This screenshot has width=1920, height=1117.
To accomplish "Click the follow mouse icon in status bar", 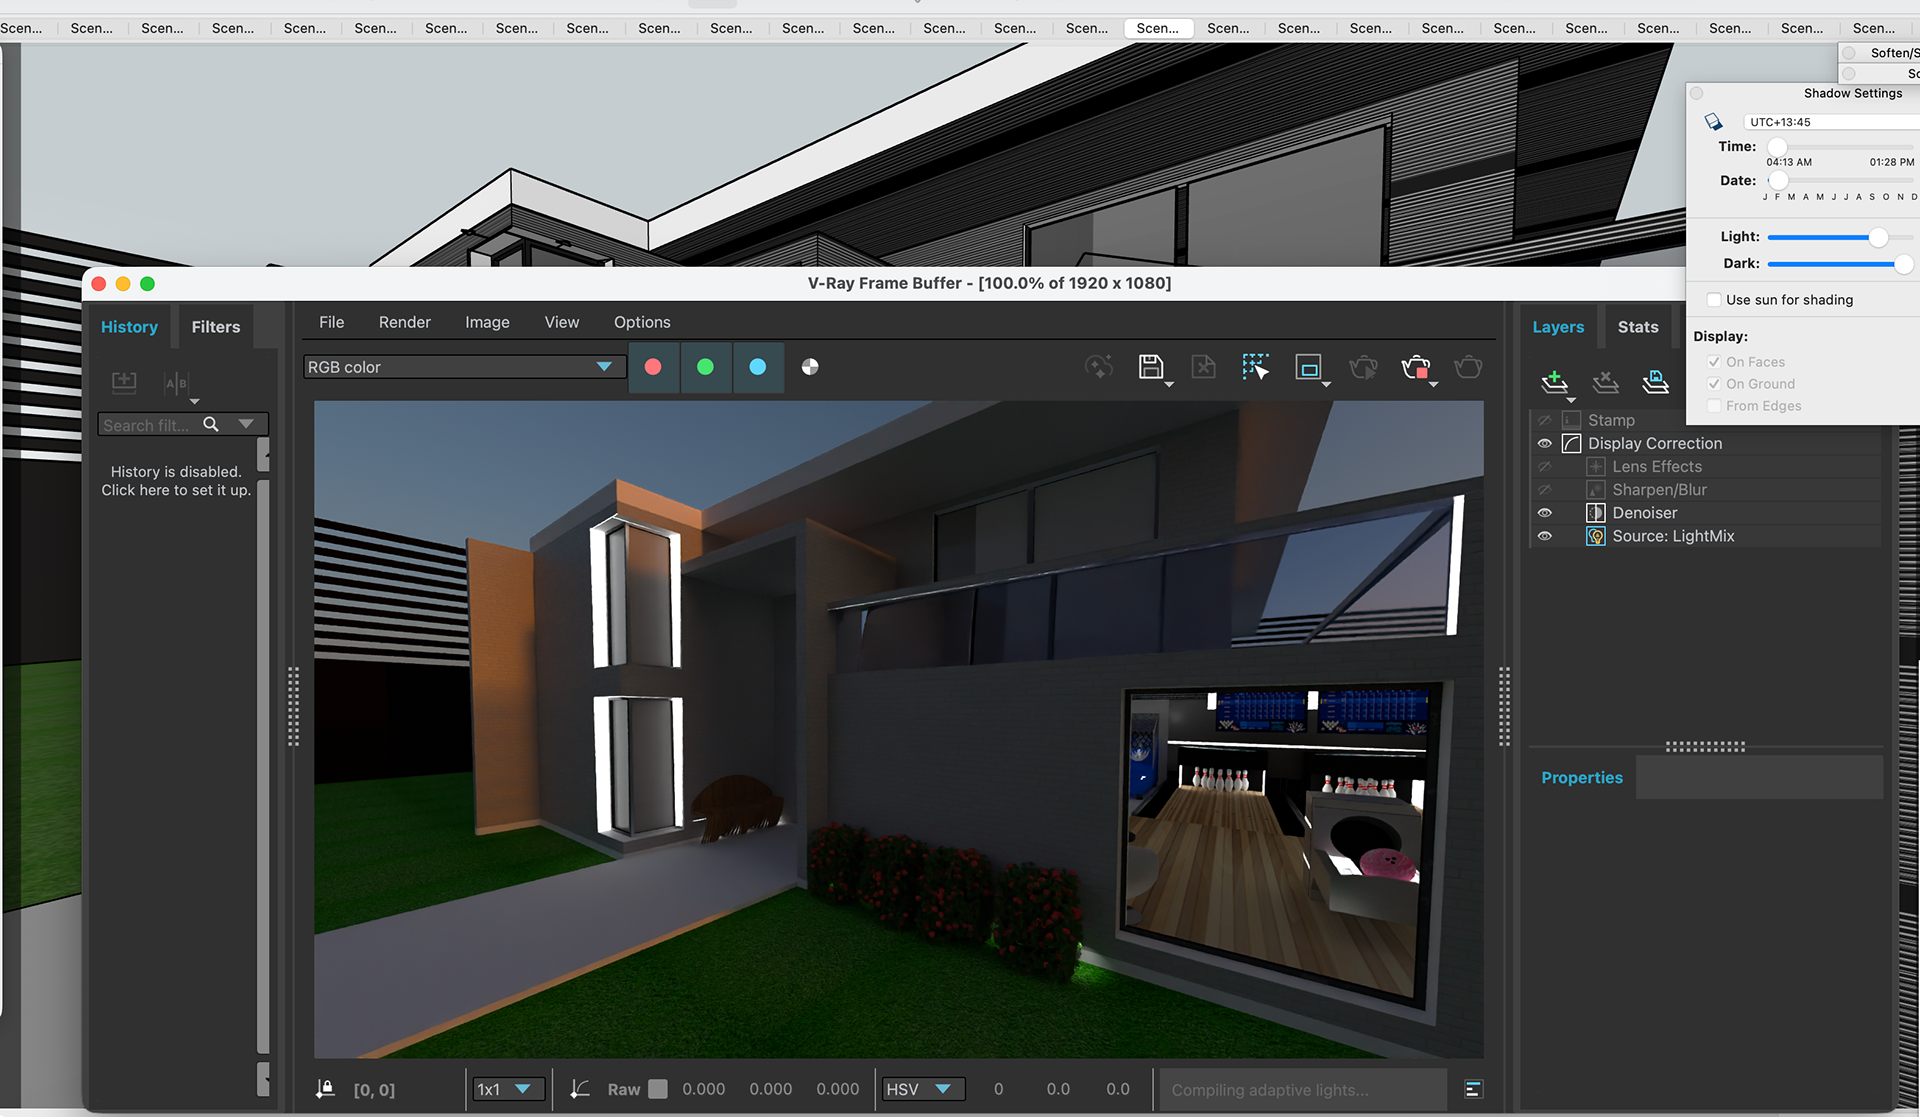I will tap(325, 1089).
